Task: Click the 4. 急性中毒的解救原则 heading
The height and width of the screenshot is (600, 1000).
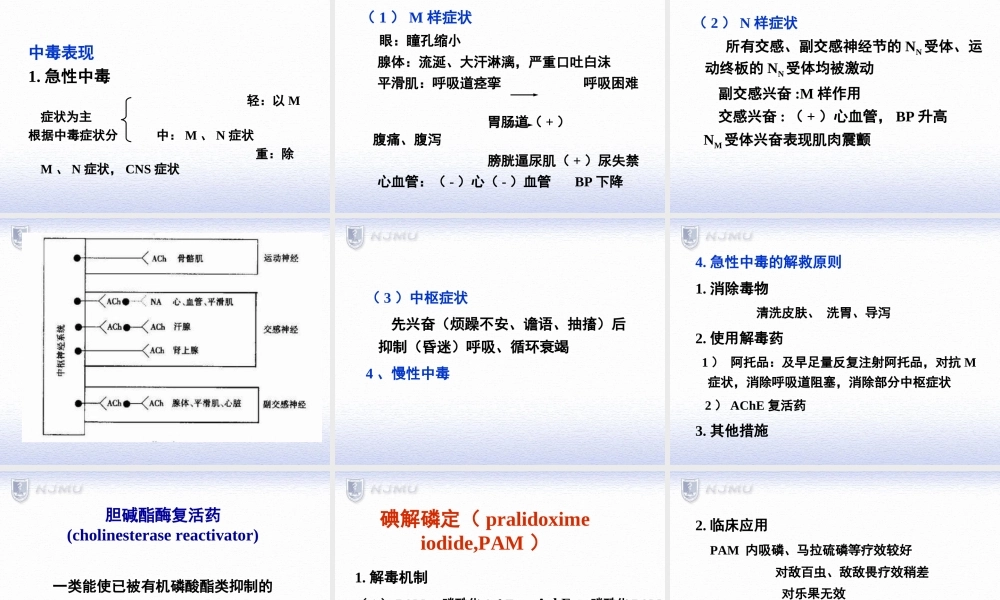Action: (x=767, y=263)
